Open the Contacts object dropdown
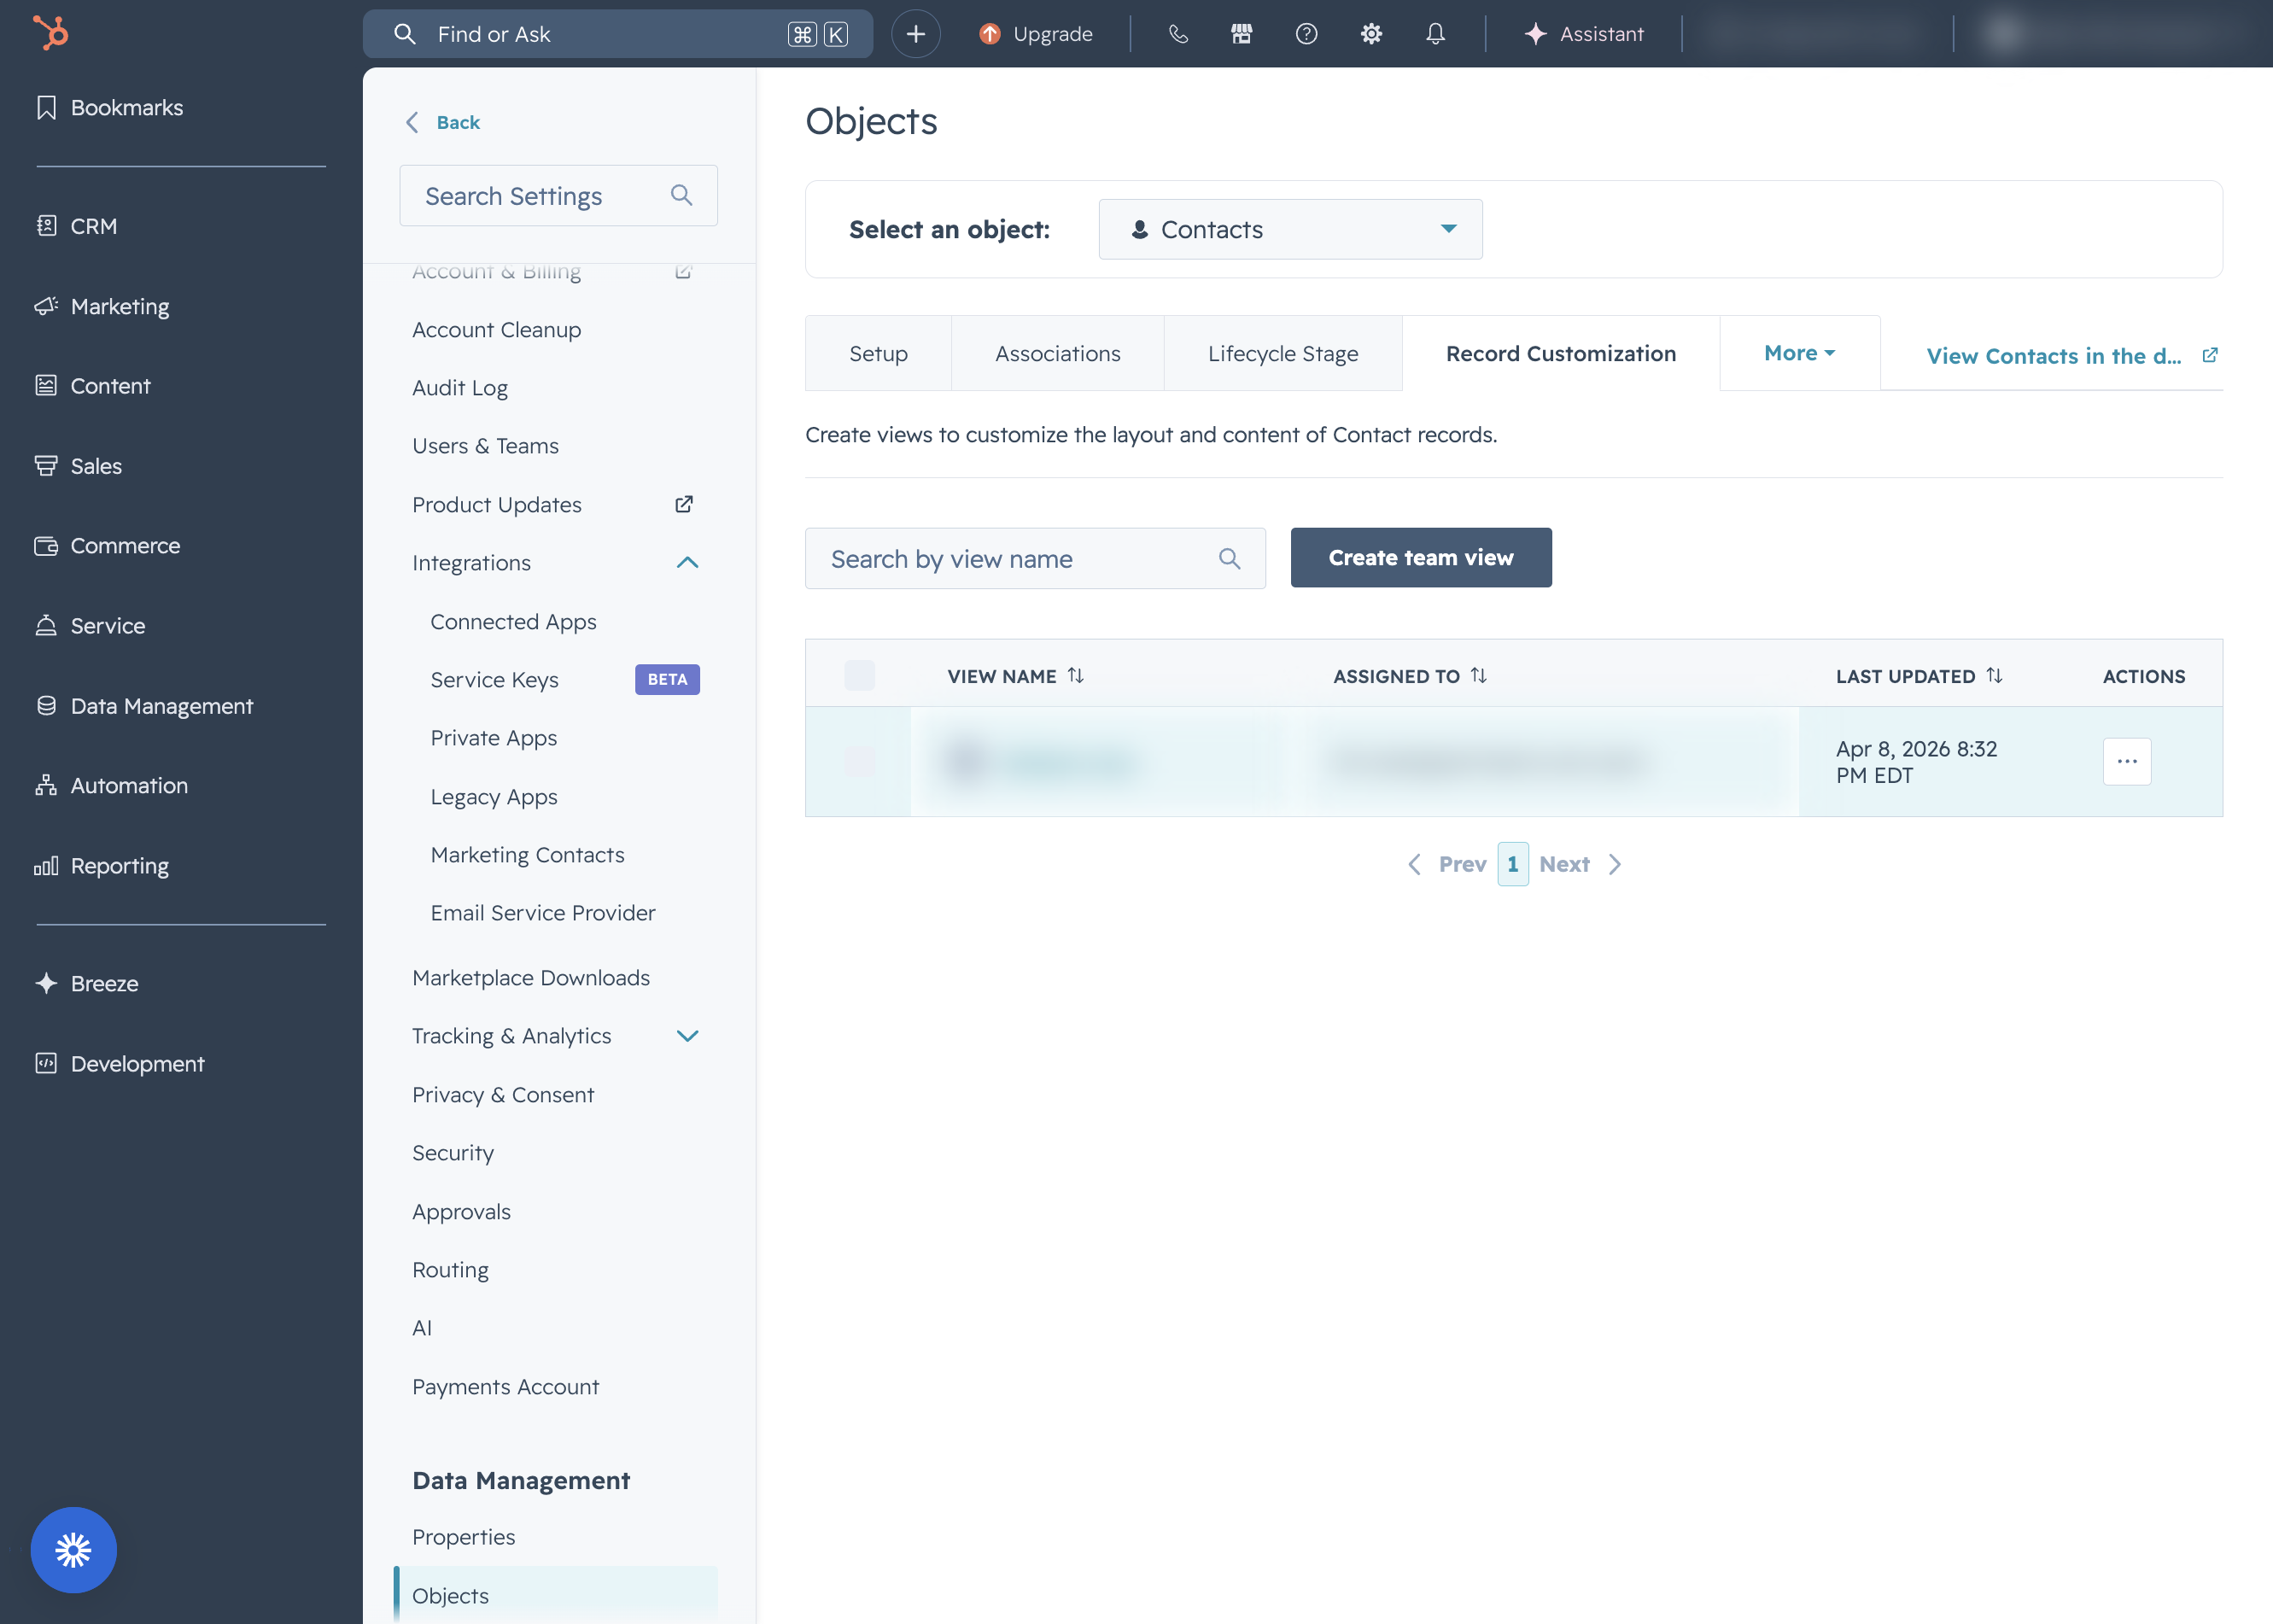 click(1290, 229)
